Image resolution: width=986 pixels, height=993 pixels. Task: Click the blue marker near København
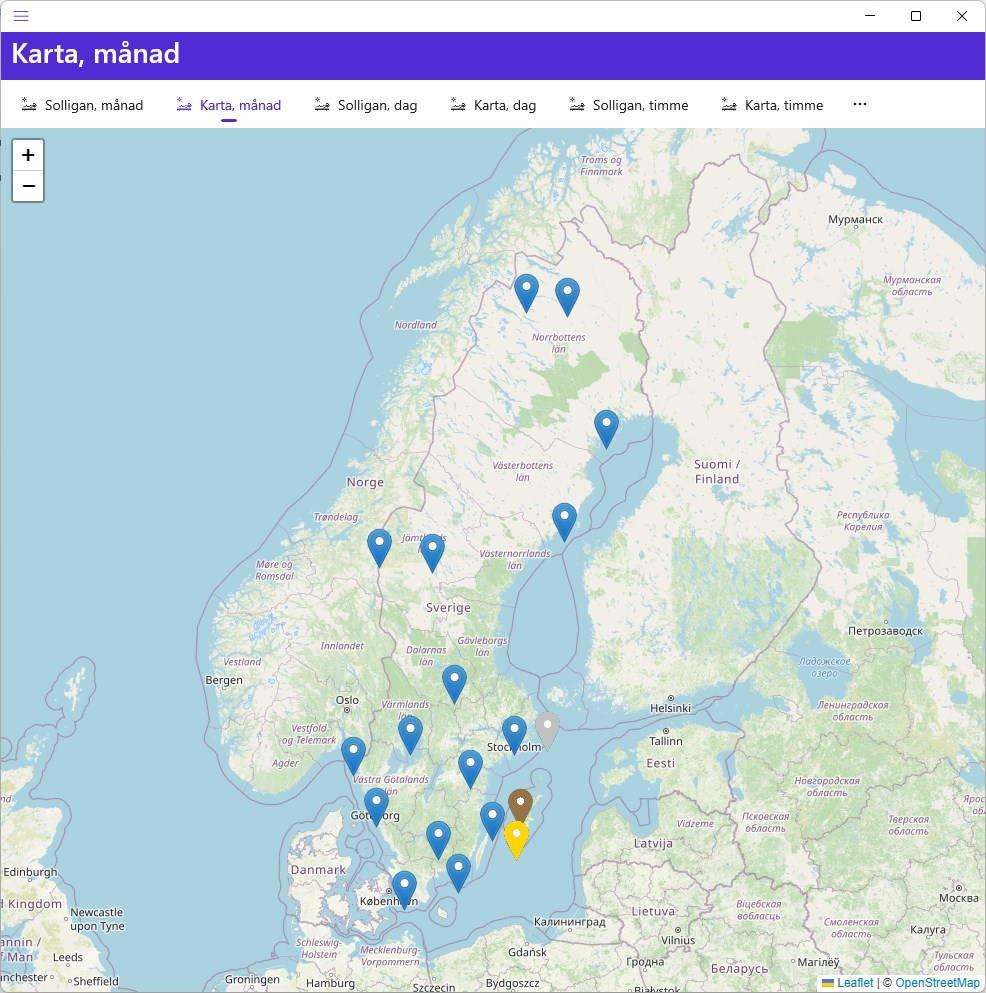pyautogui.click(x=404, y=890)
